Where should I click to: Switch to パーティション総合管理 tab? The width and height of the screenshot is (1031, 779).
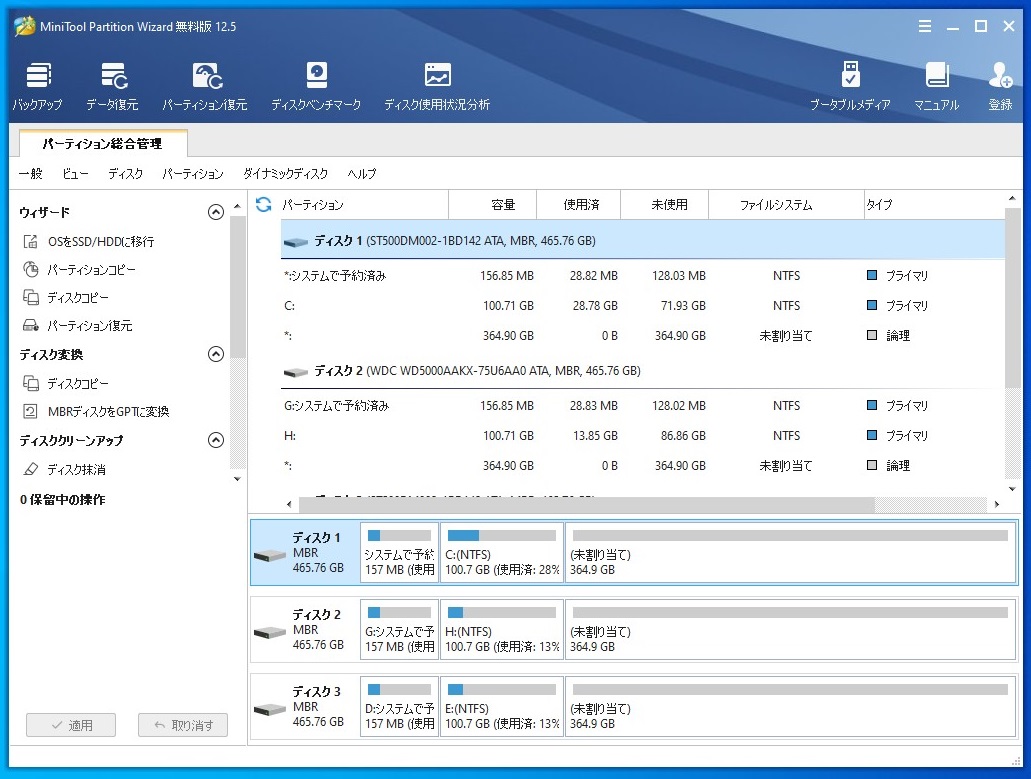pyautogui.click(x=103, y=143)
